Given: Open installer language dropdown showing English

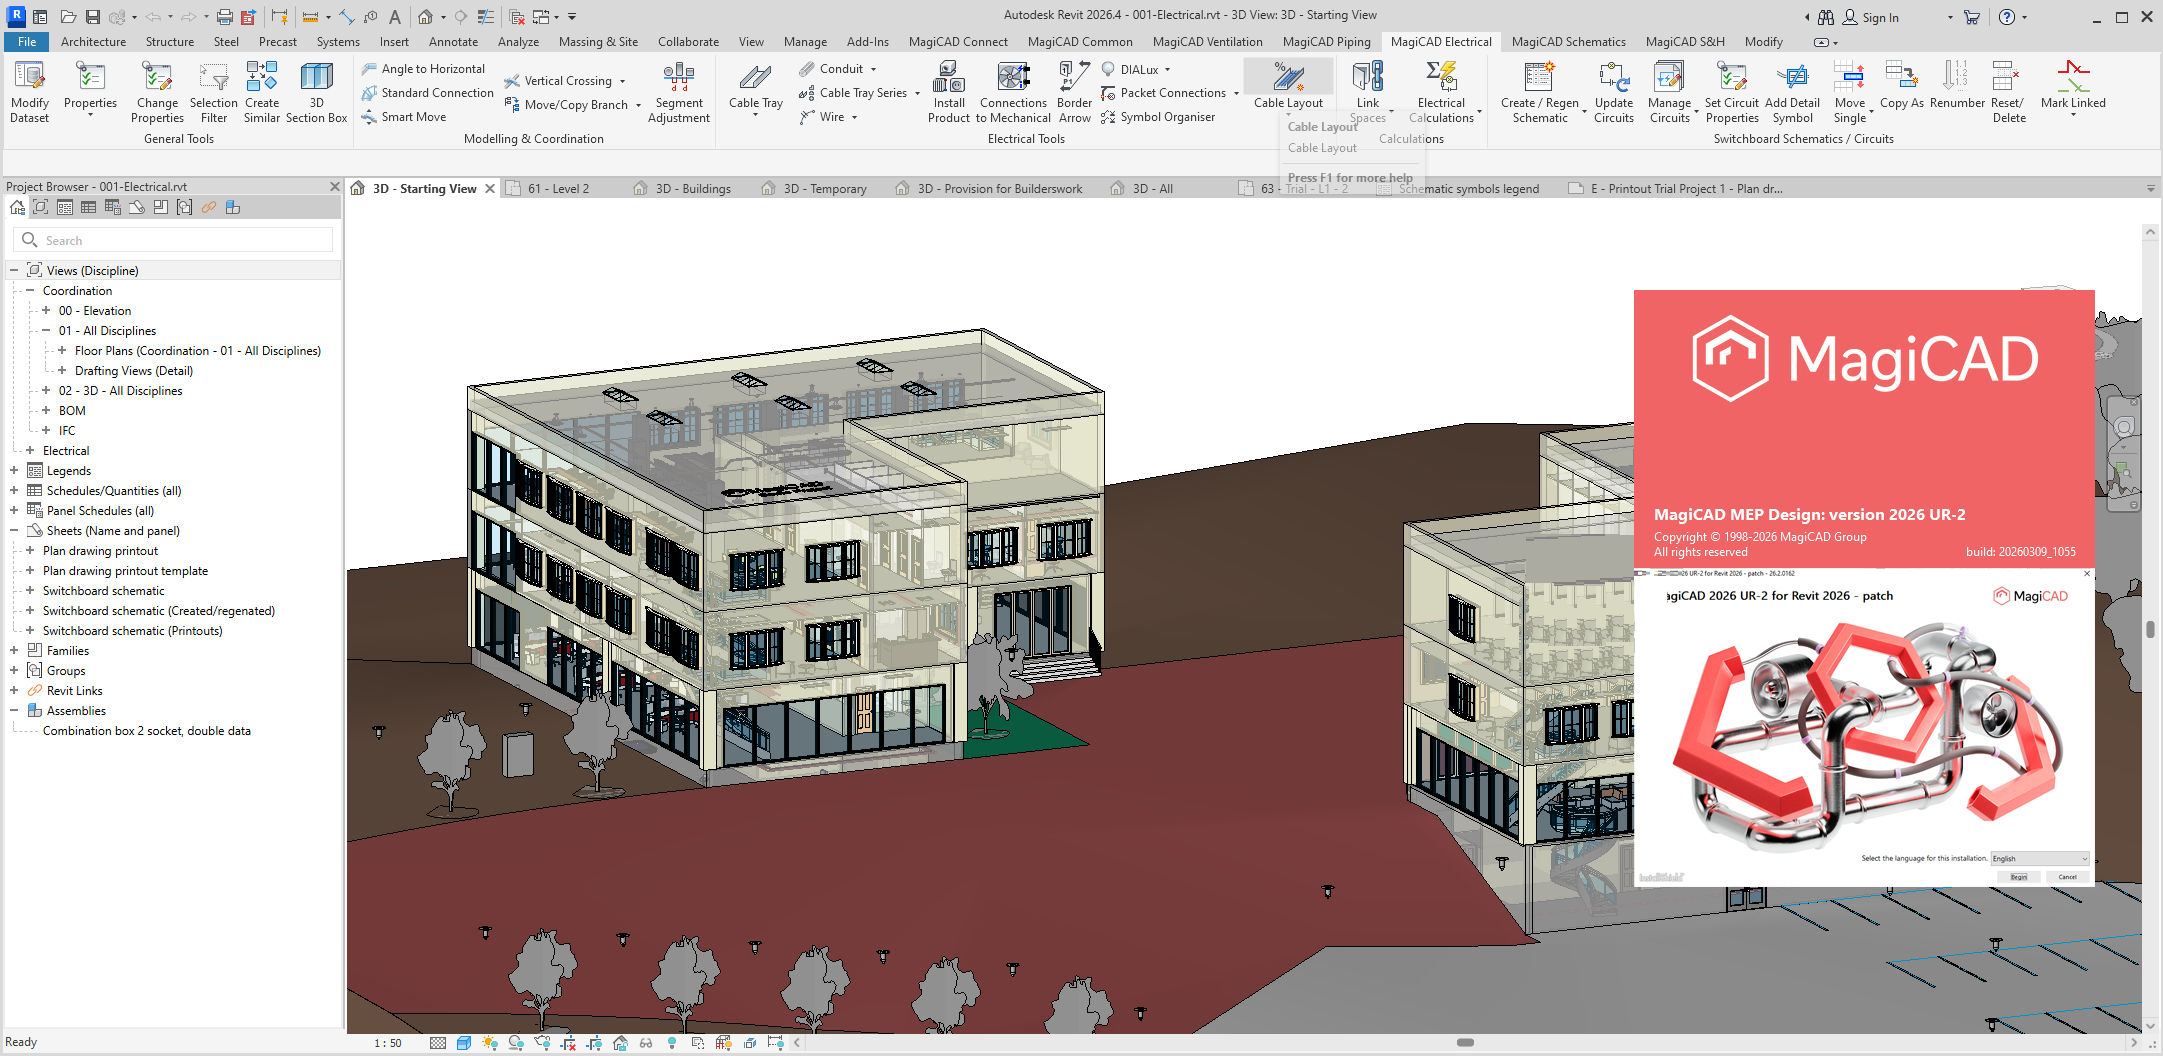Looking at the screenshot, I should (x=2039, y=858).
